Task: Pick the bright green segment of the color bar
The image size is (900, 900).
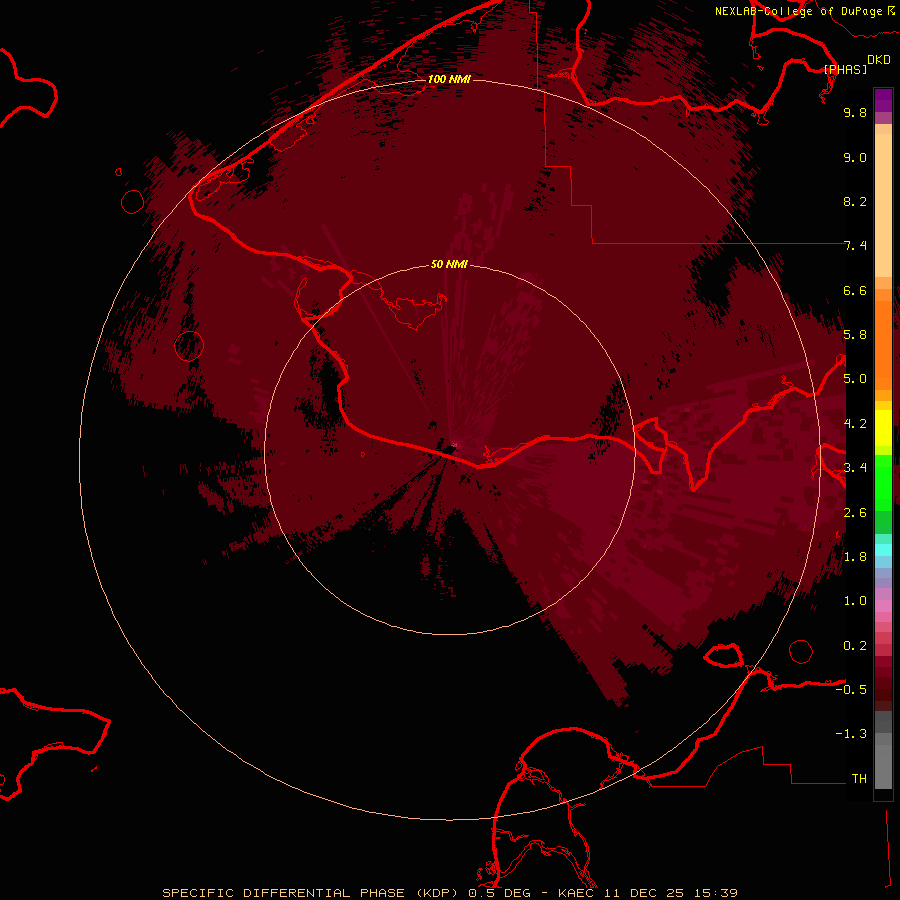Action: [883, 483]
